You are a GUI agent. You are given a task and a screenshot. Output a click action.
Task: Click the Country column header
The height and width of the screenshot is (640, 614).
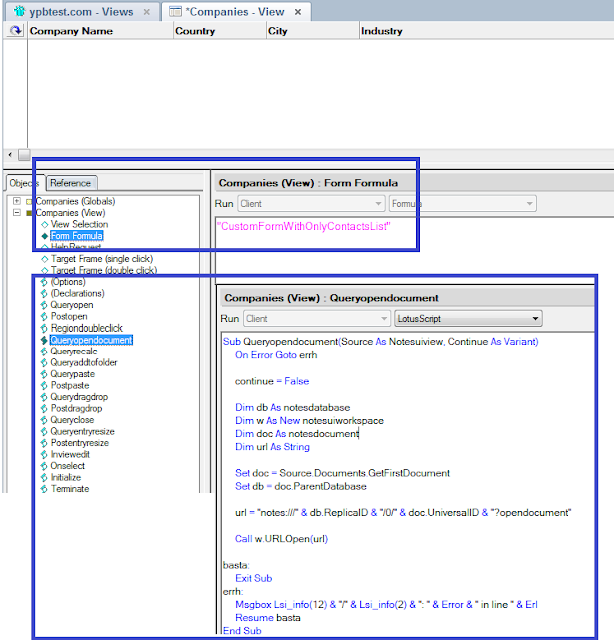click(220, 31)
